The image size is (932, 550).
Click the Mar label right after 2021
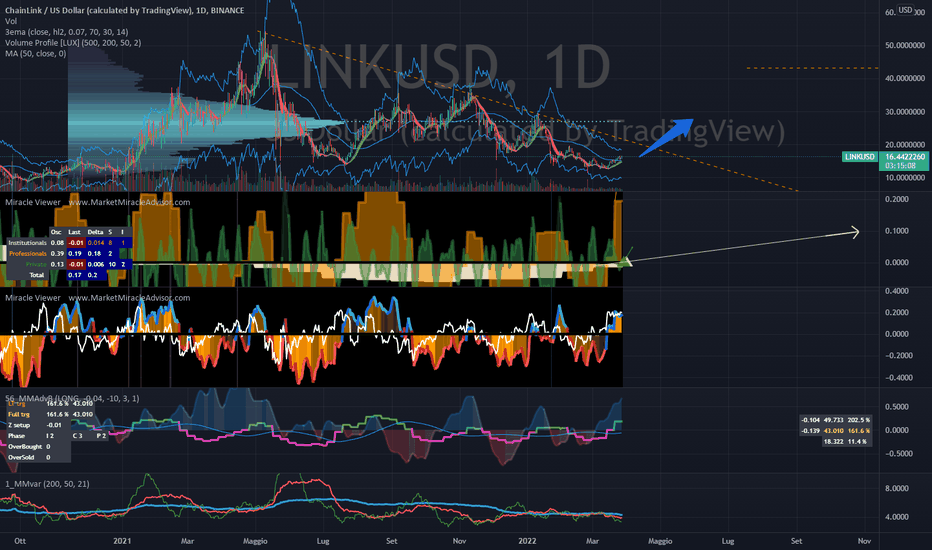pyautogui.click(x=187, y=540)
